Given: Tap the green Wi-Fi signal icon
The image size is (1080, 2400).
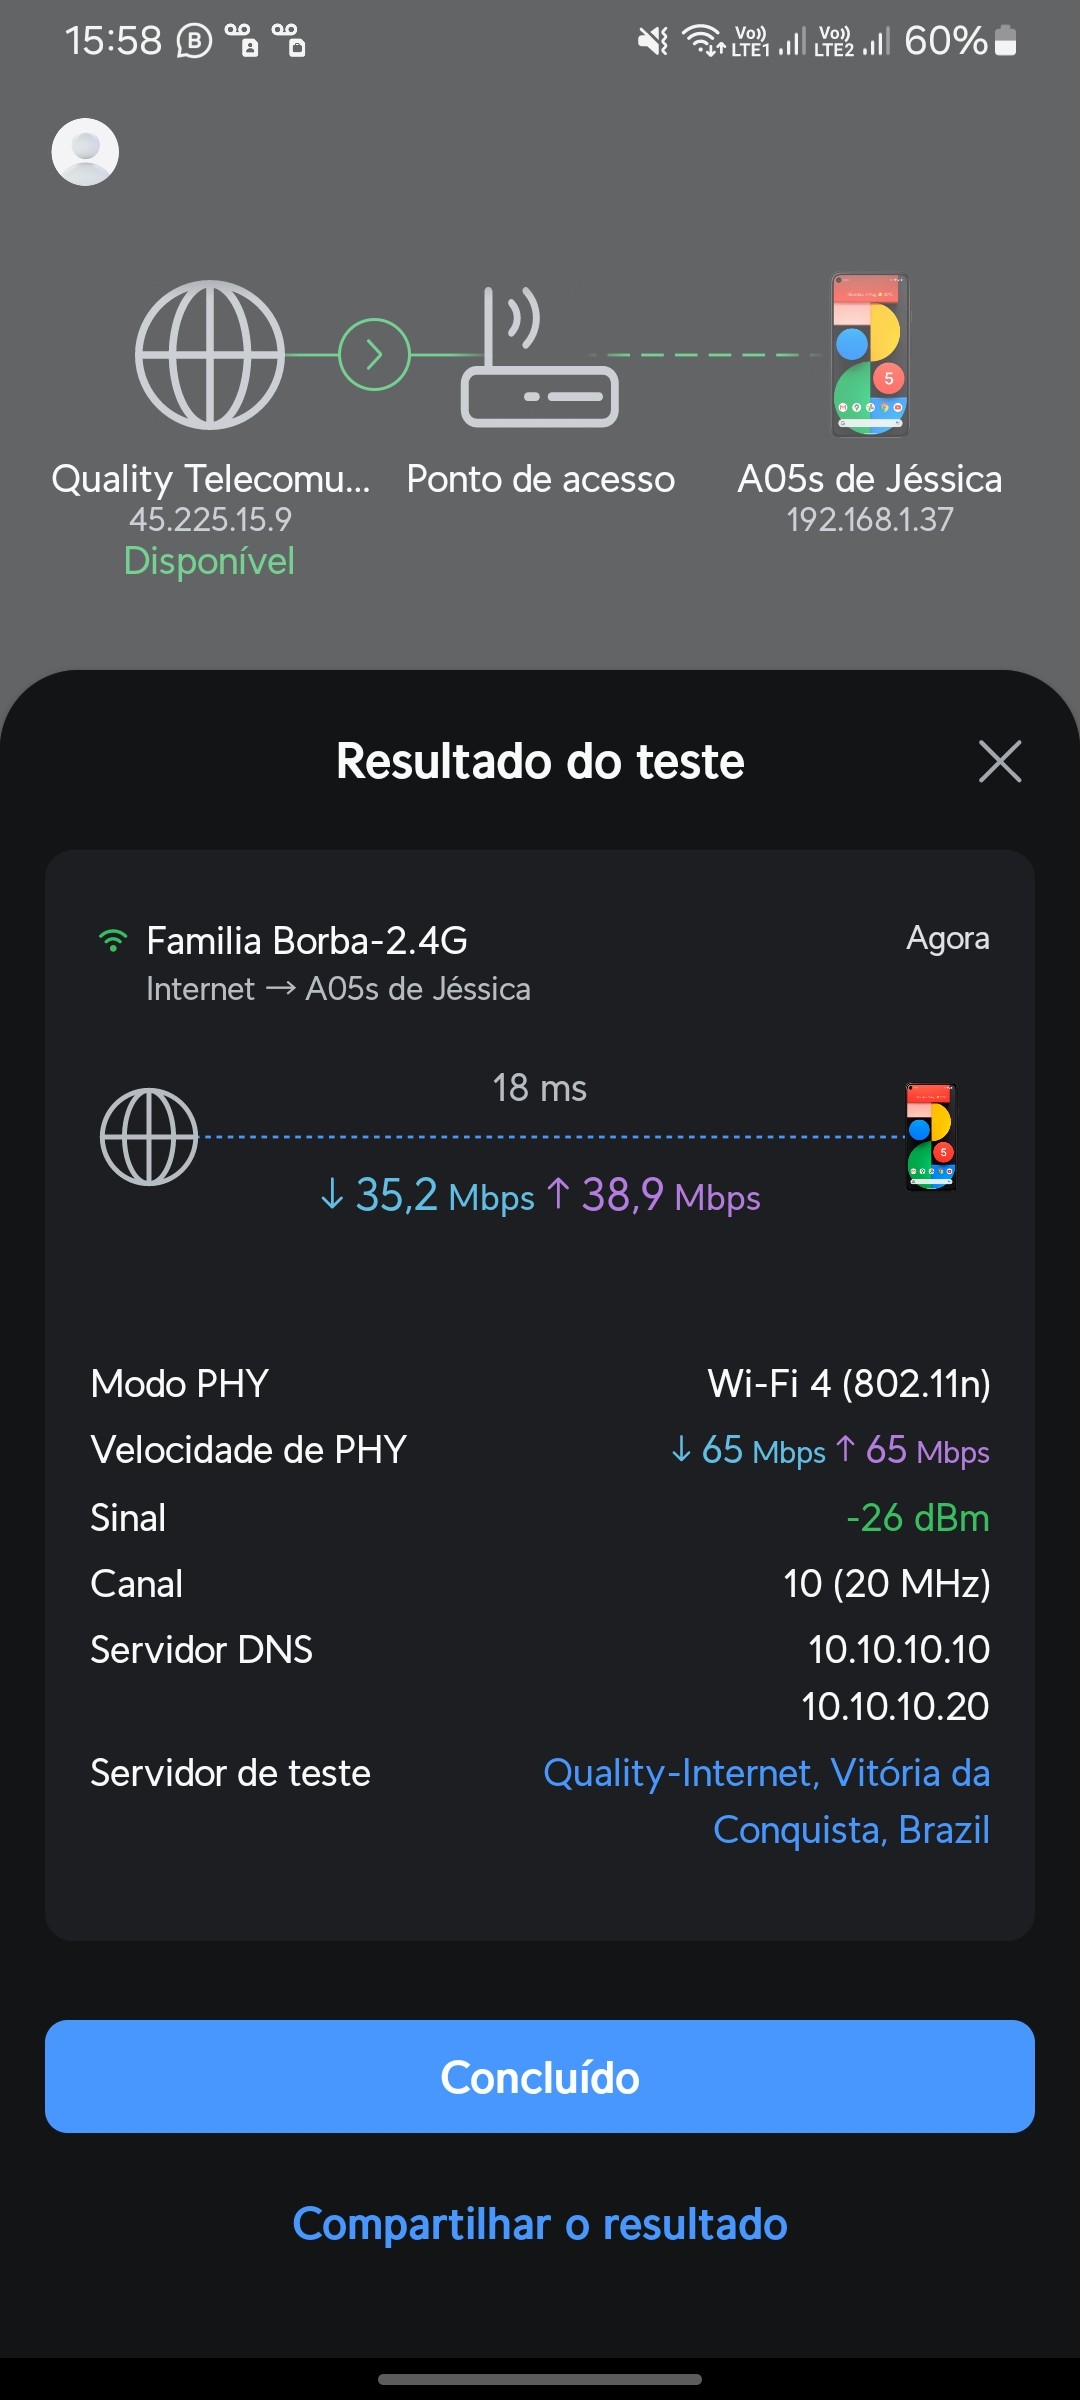Looking at the screenshot, I should [113, 941].
